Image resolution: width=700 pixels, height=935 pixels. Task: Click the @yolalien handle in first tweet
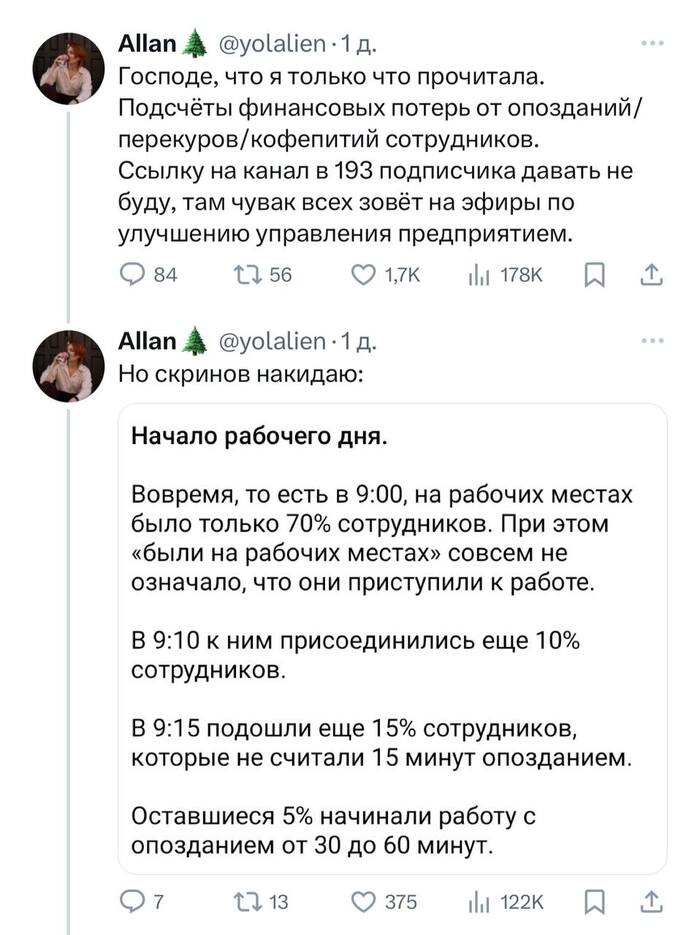click(x=270, y=44)
